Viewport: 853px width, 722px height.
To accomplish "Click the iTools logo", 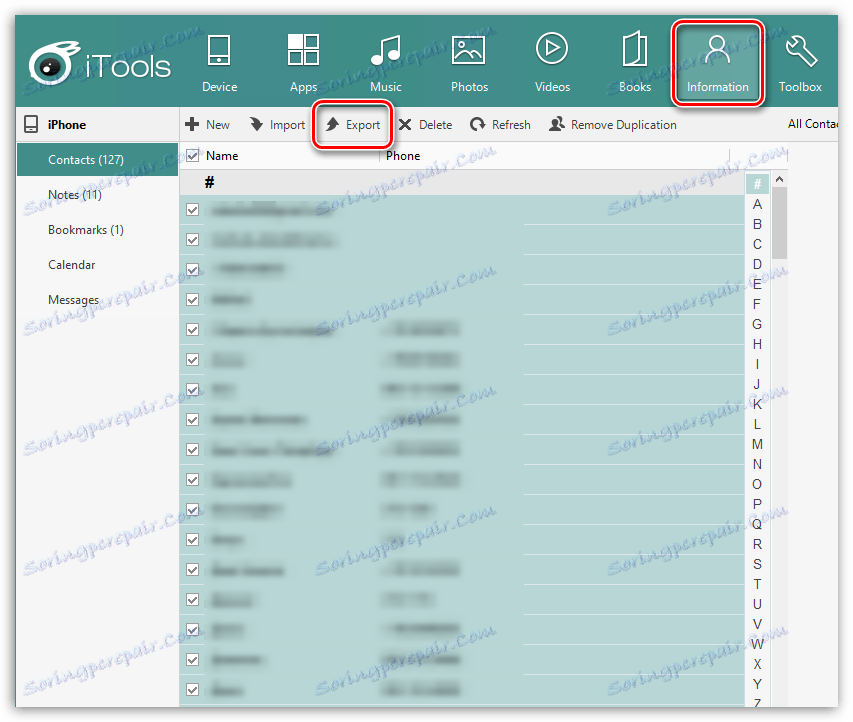I will (x=100, y=64).
